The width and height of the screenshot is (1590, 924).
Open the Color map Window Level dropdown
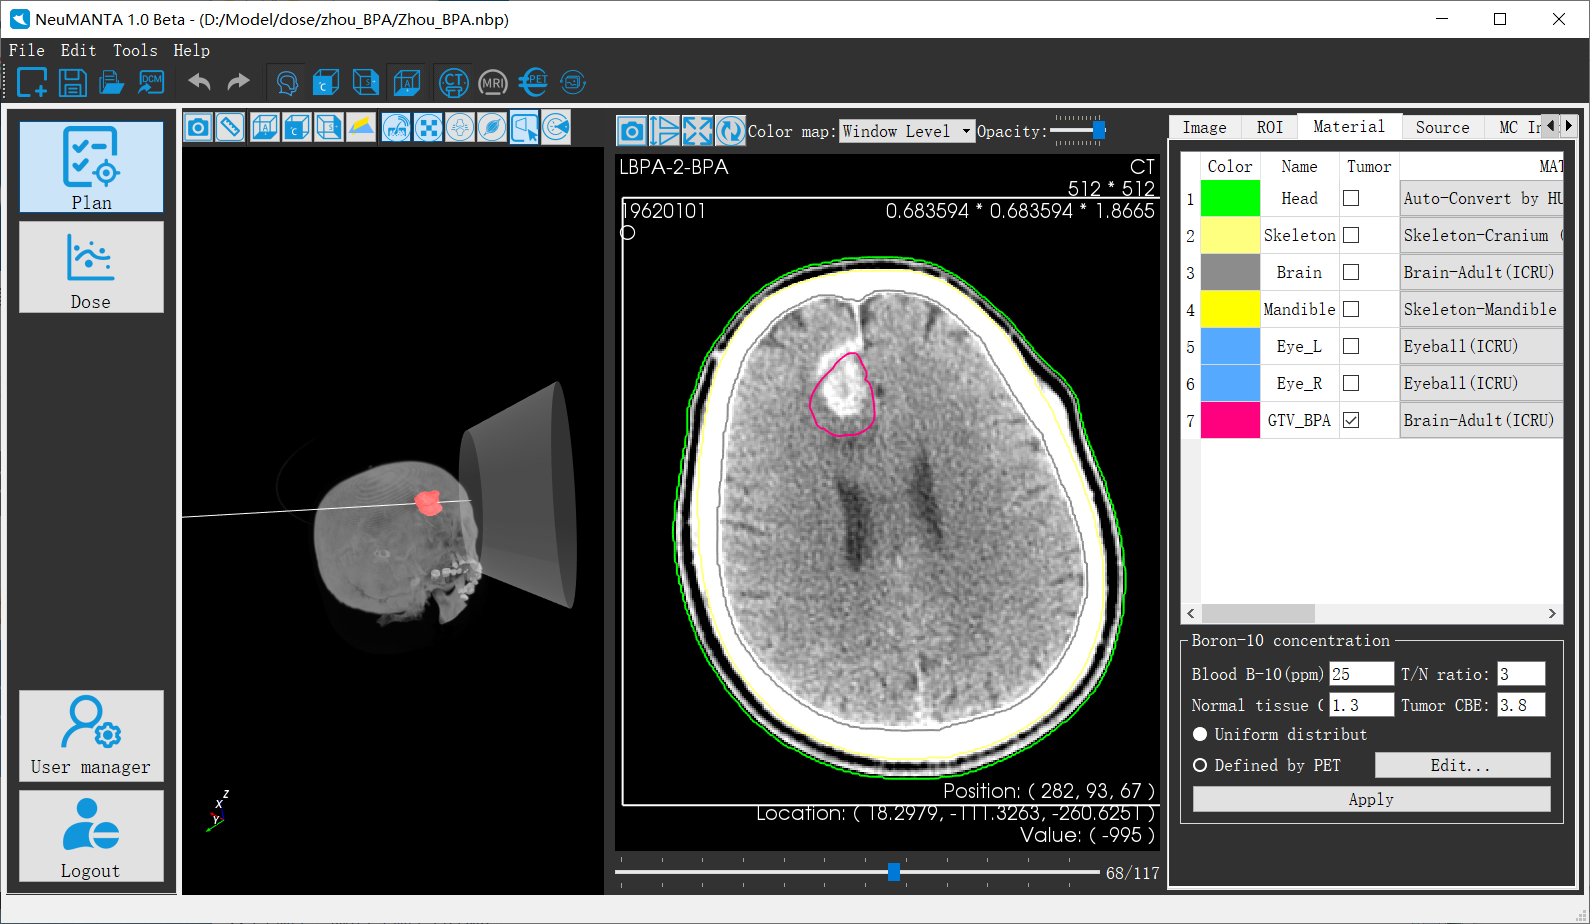(x=906, y=131)
